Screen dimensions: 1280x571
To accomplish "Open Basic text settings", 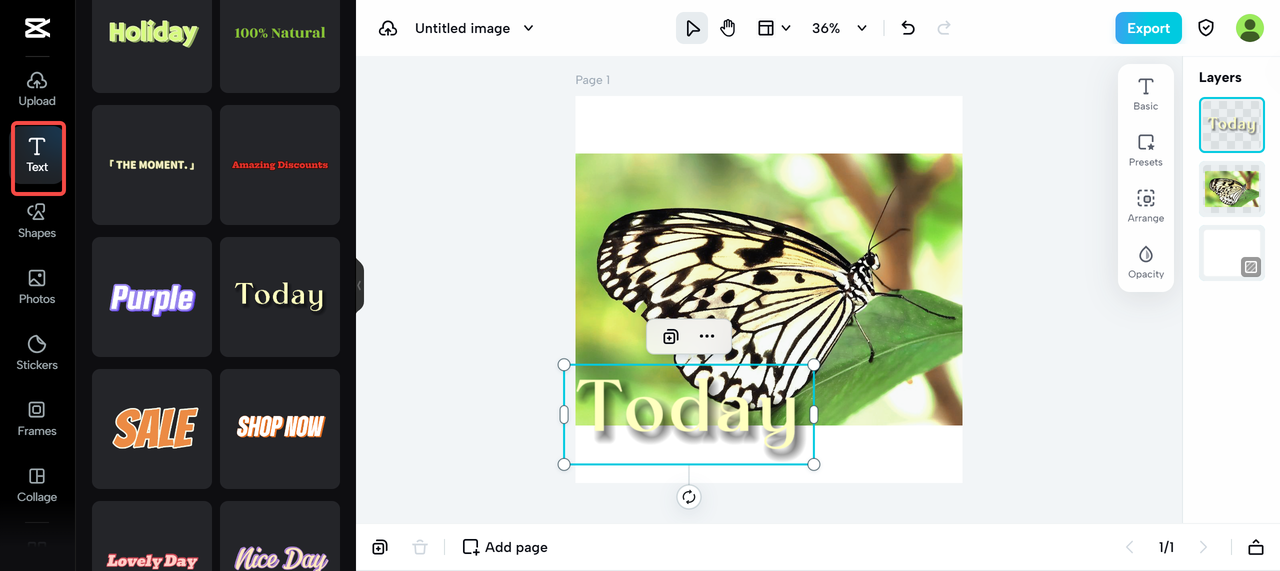I will 1146,93.
